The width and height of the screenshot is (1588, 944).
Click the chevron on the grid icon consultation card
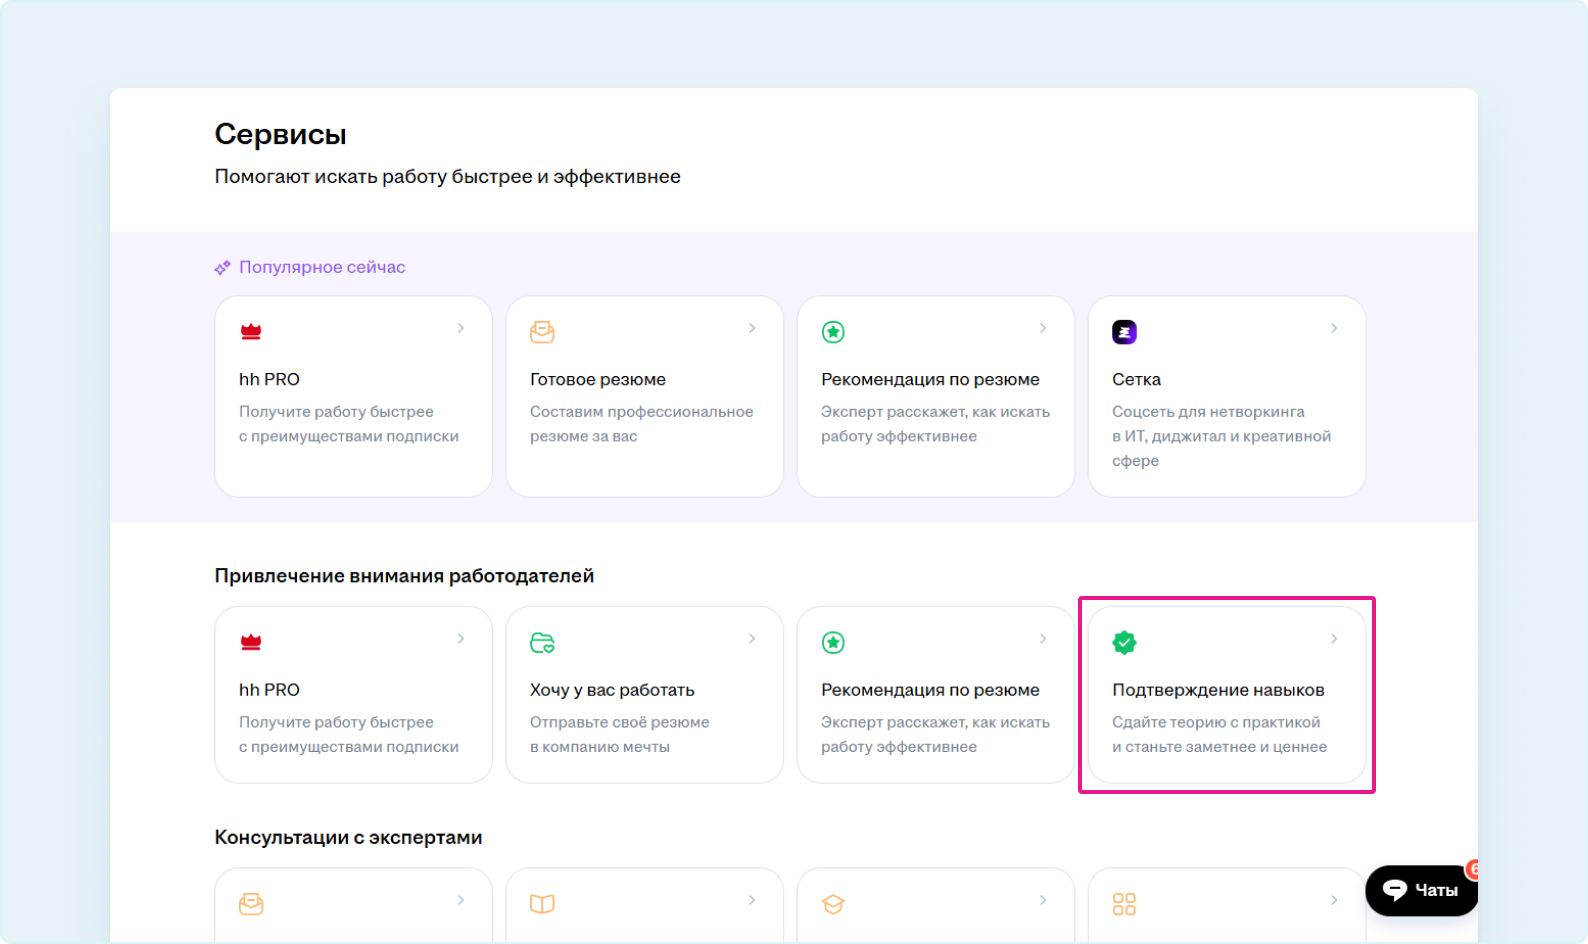click(1334, 900)
